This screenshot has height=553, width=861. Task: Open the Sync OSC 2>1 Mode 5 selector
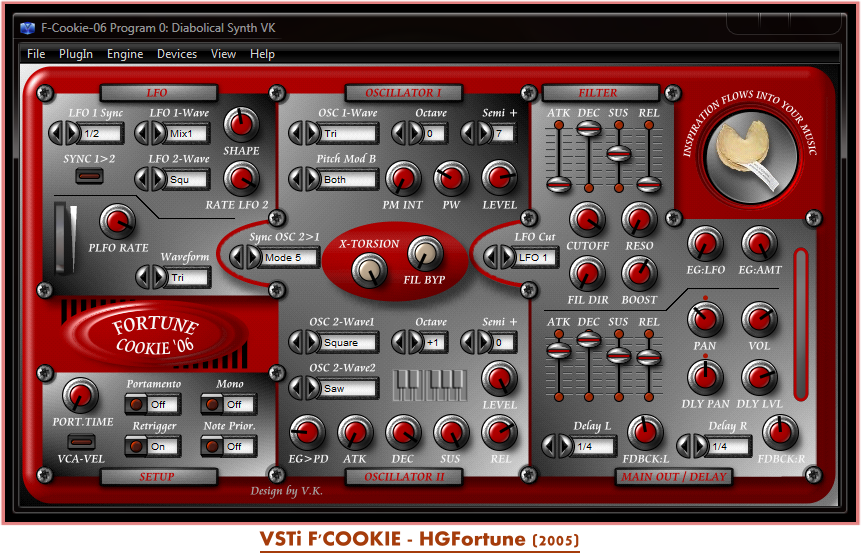pyautogui.click(x=290, y=257)
